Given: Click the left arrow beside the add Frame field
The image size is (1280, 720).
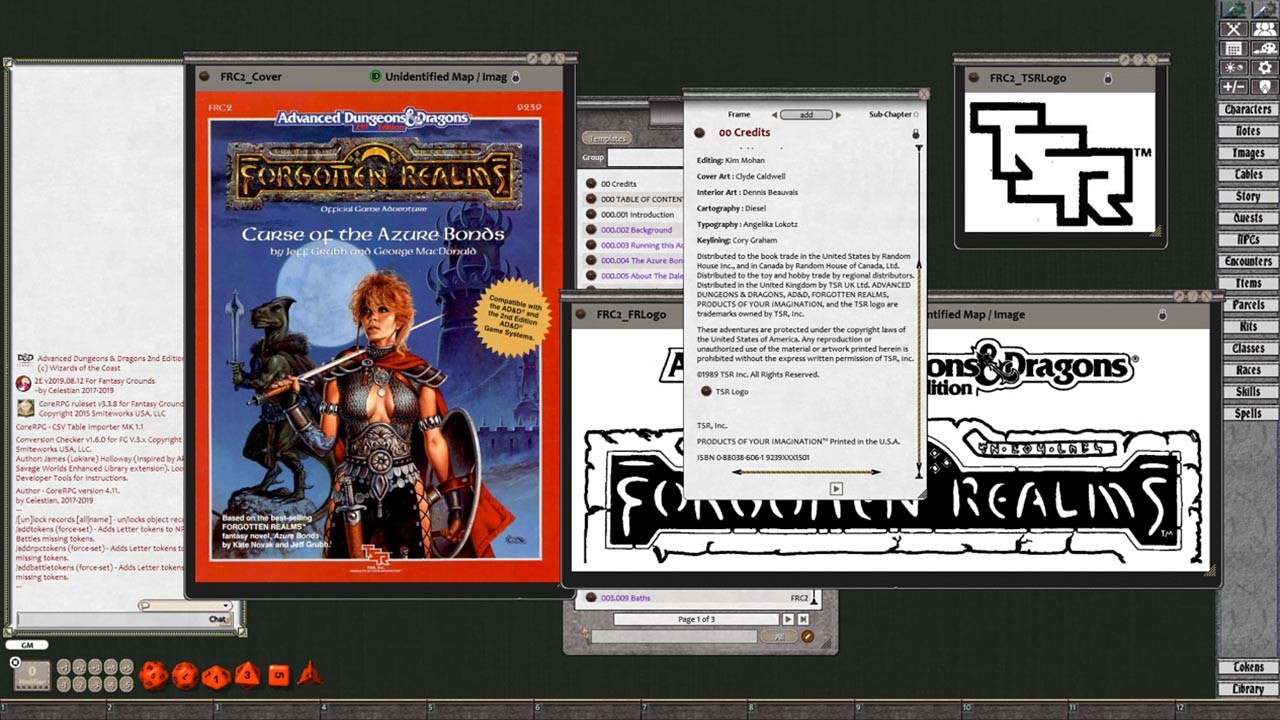Looking at the screenshot, I should pyautogui.click(x=774, y=114).
